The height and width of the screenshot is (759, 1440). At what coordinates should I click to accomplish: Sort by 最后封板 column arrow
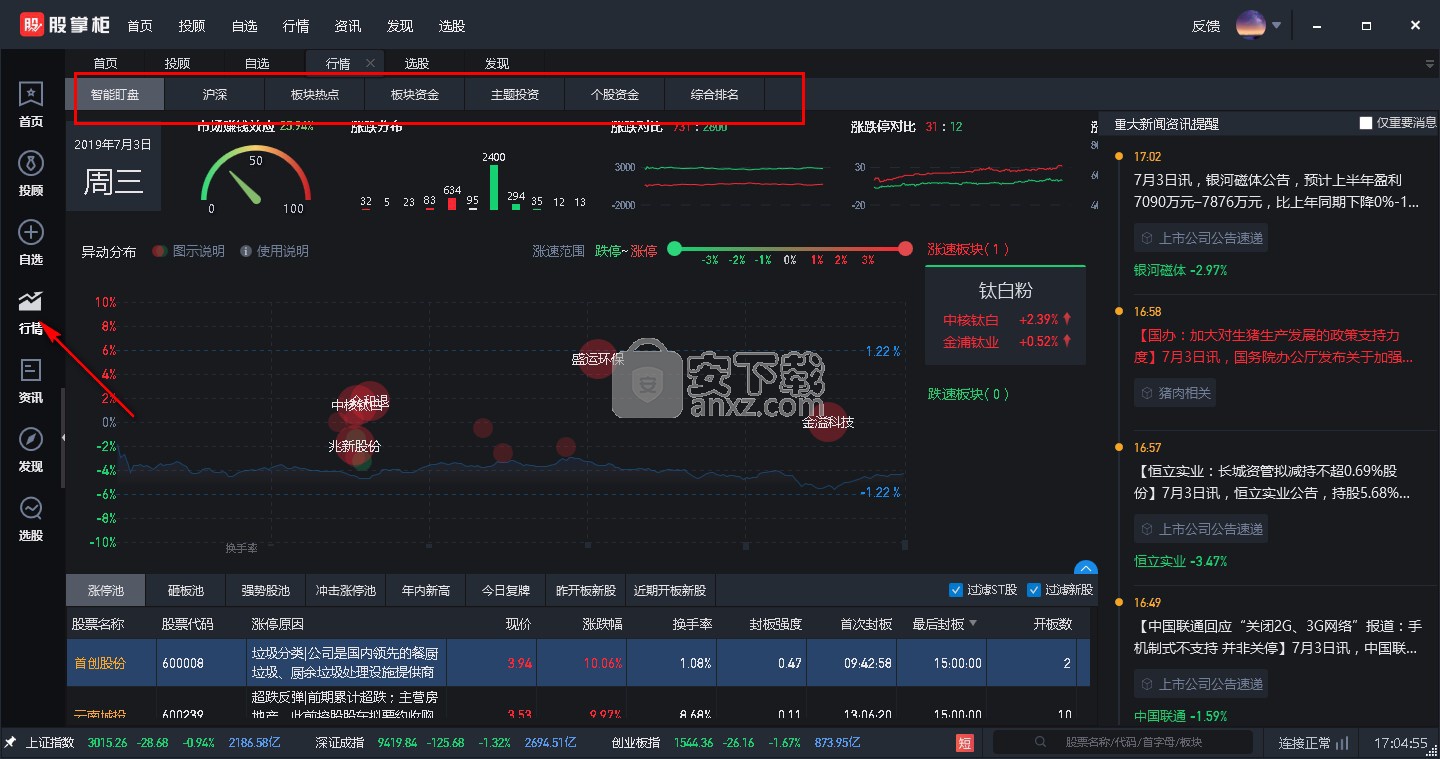coord(974,623)
